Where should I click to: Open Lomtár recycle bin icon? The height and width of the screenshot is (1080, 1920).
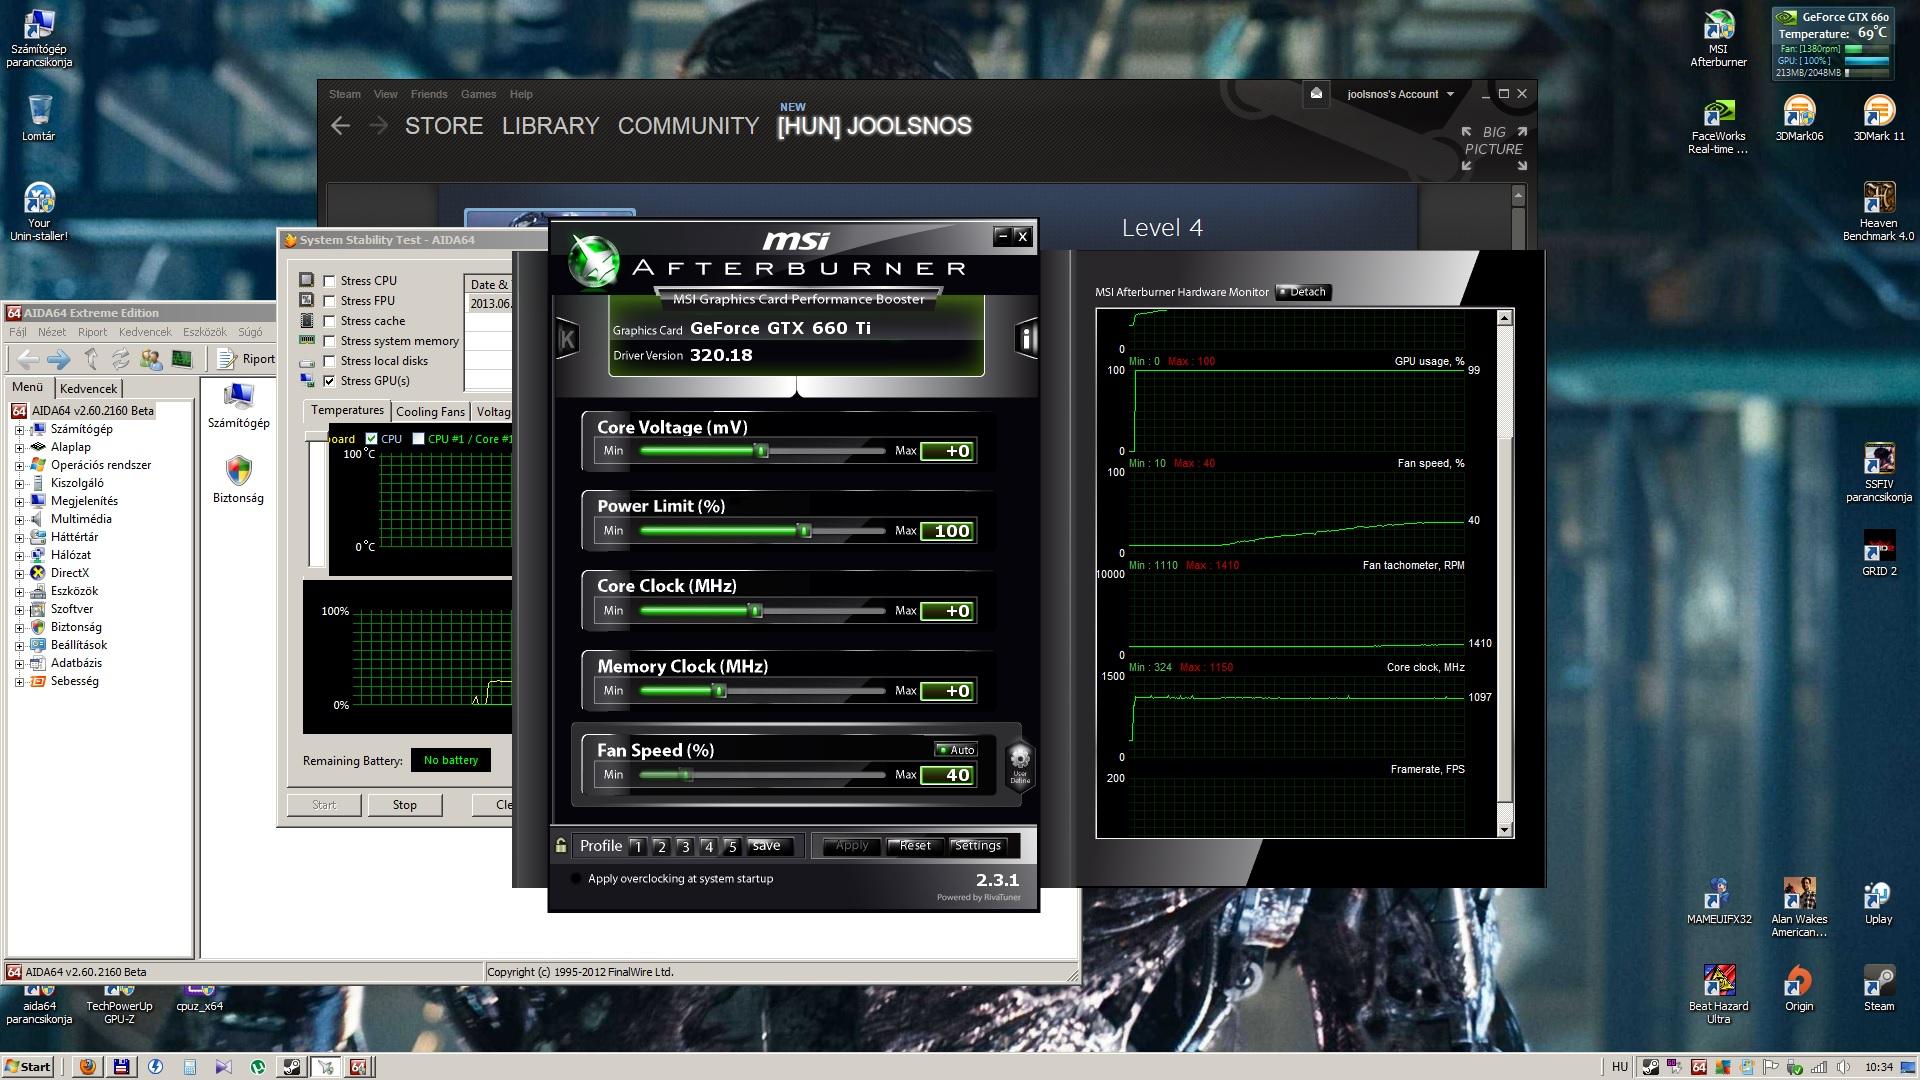click(x=39, y=118)
